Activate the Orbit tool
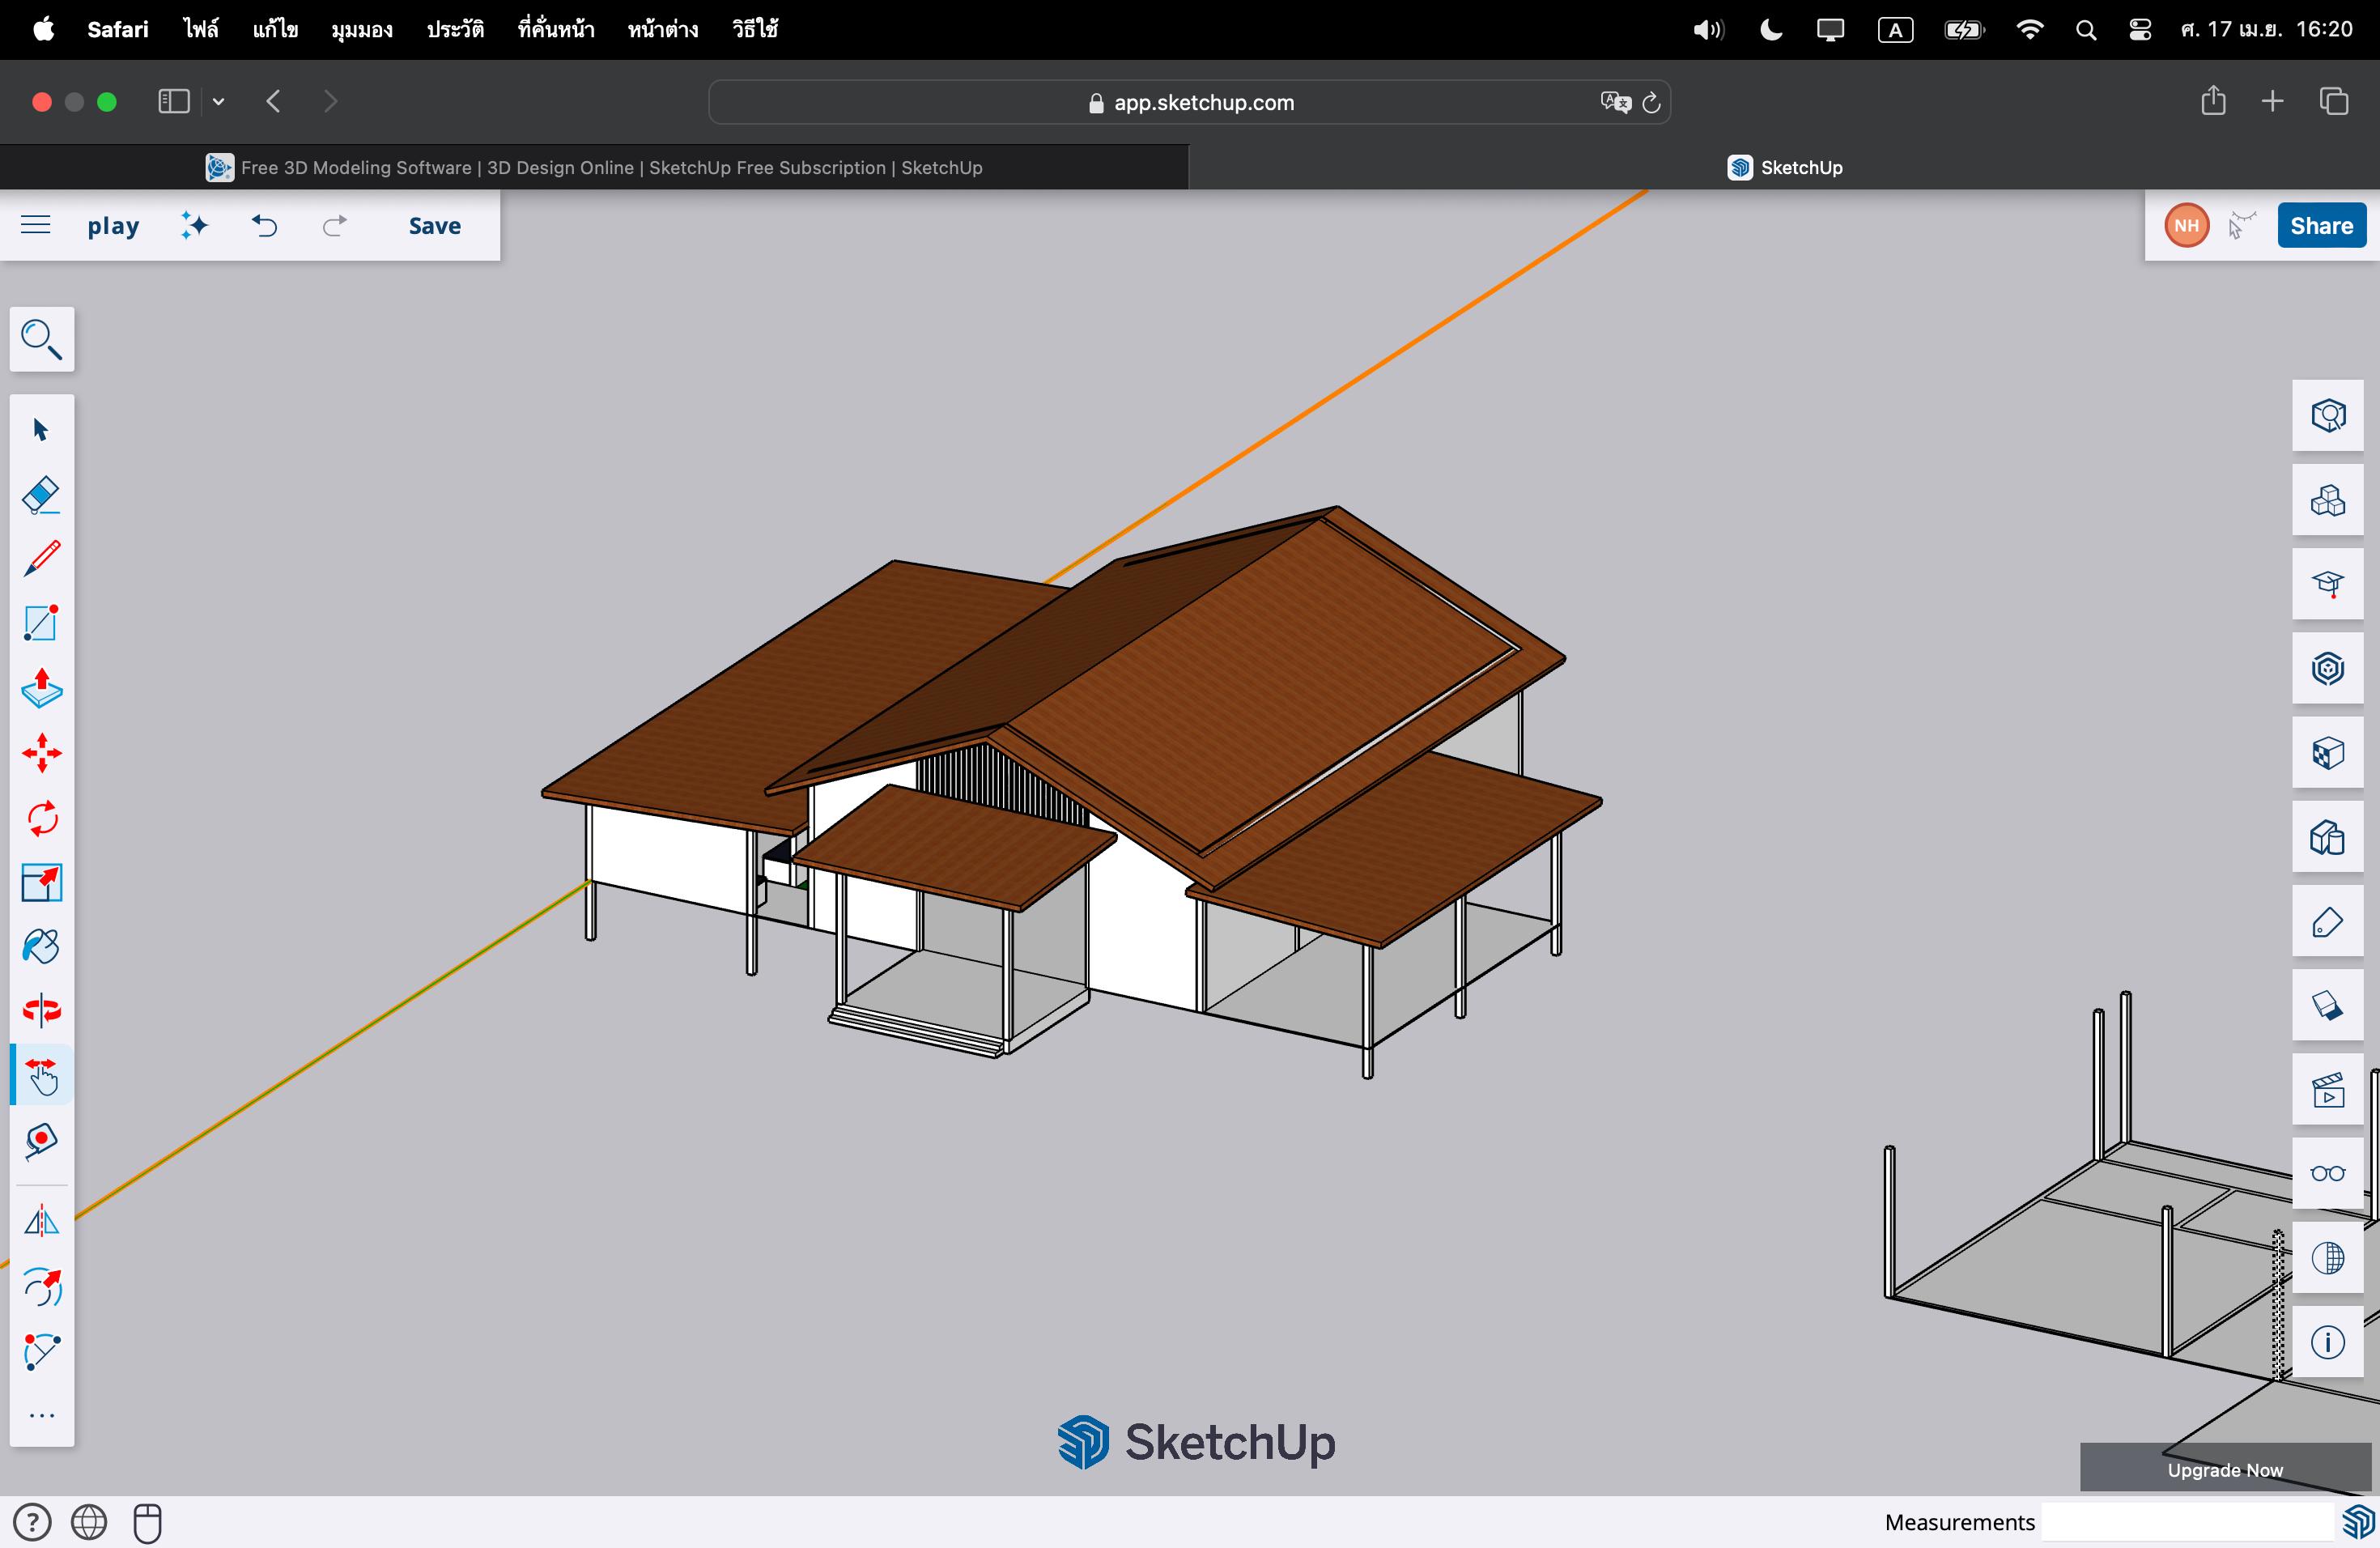 41,1010
